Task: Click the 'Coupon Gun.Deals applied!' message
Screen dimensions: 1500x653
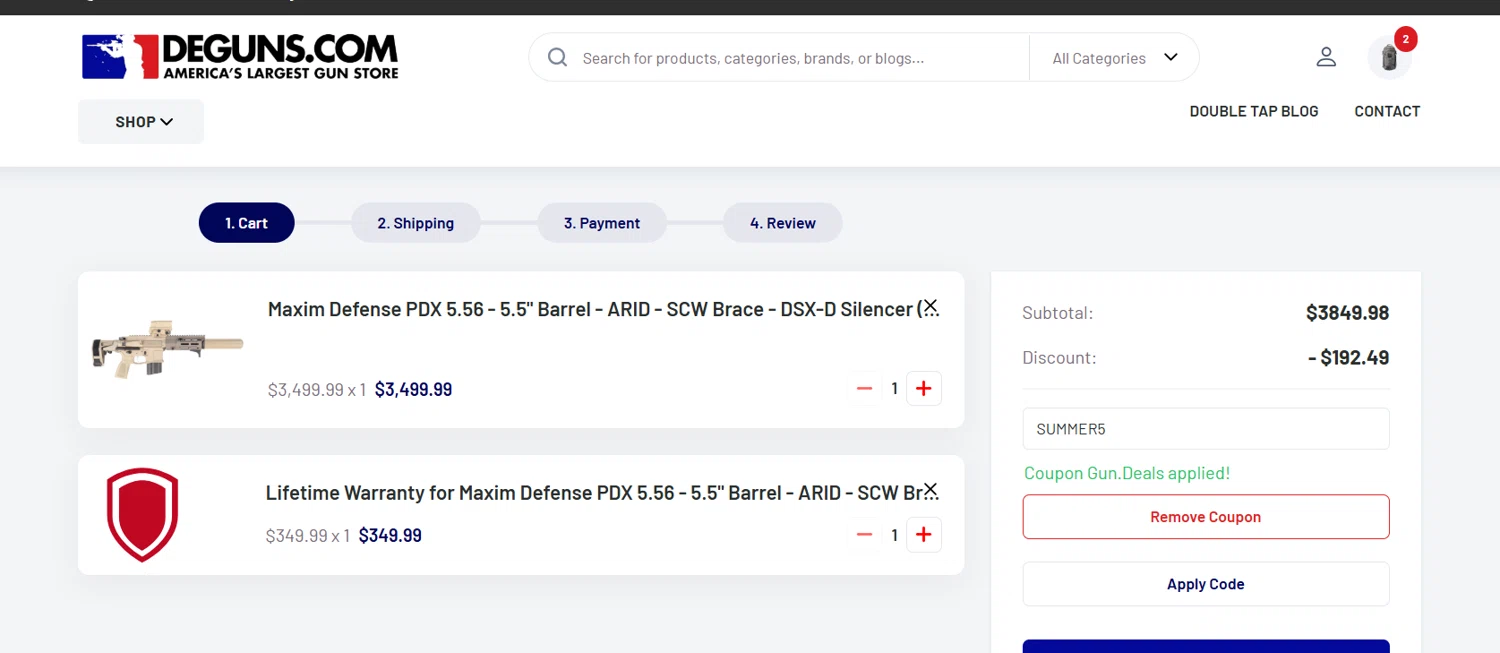Action: [1127, 473]
